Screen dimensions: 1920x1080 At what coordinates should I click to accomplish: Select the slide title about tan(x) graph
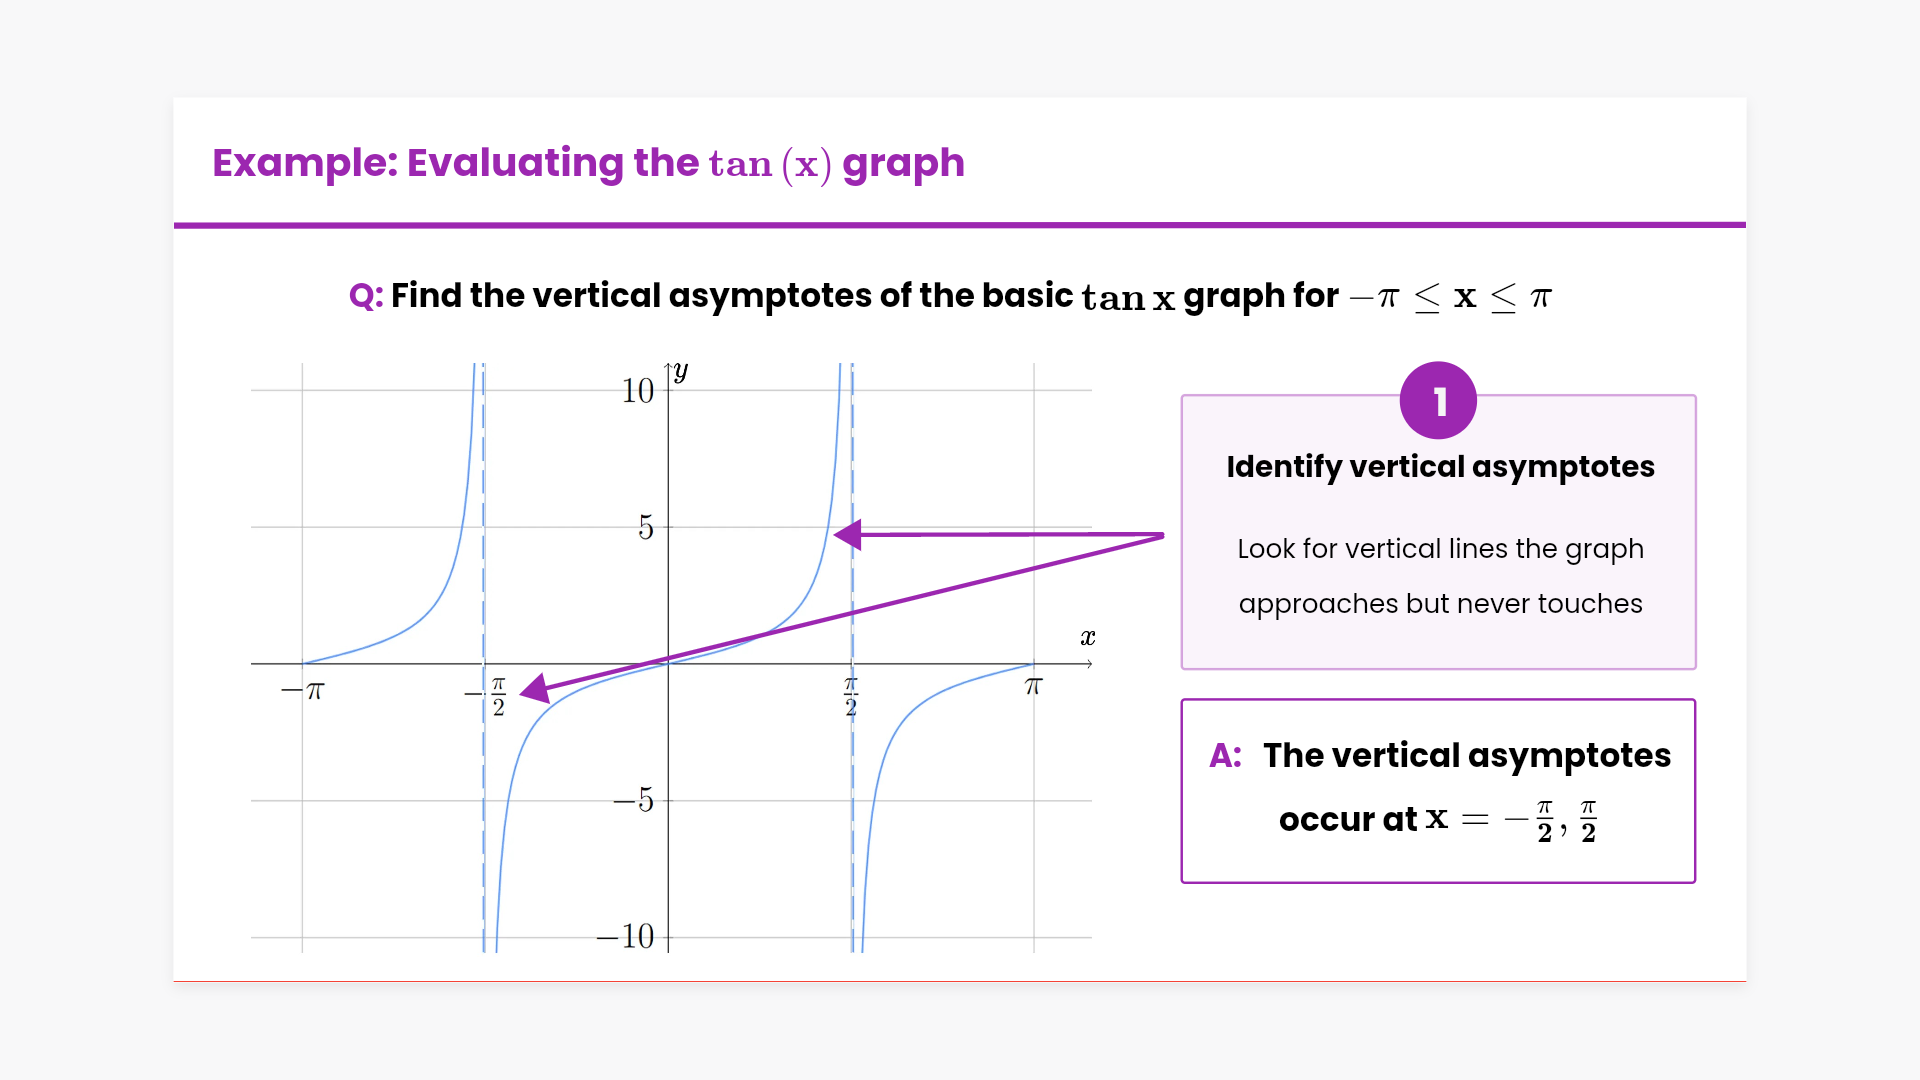[588, 163]
